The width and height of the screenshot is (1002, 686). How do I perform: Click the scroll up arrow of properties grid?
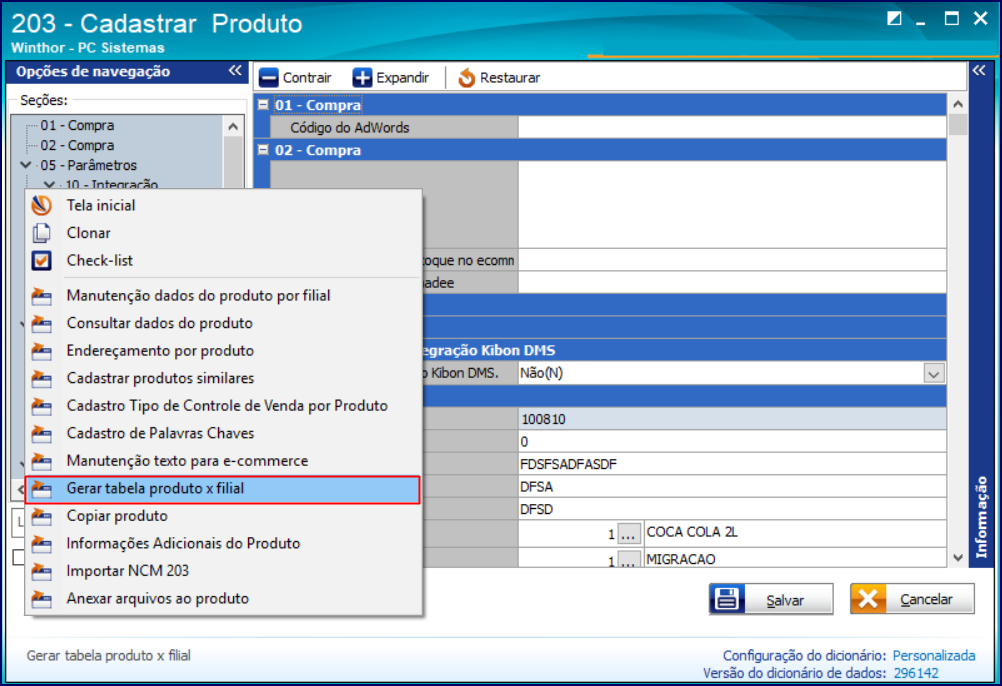[x=957, y=103]
